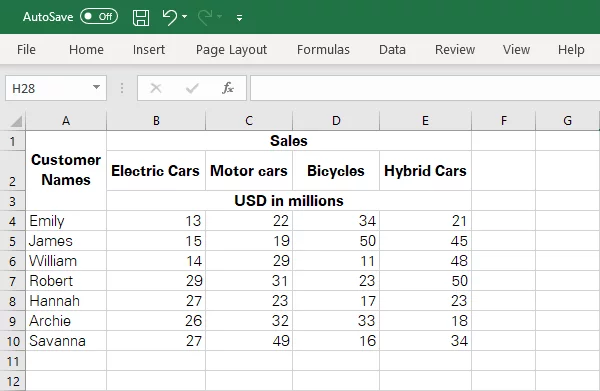Open the View ribbon tab

pyautogui.click(x=516, y=49)
